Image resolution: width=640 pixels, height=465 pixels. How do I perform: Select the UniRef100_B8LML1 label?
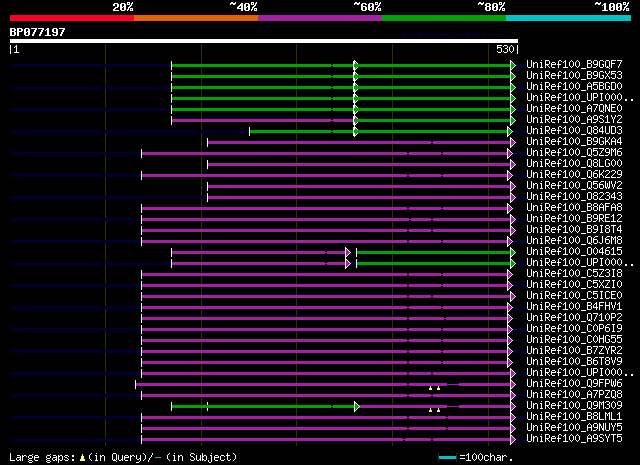pyautogui.click(x=574, y=417)
